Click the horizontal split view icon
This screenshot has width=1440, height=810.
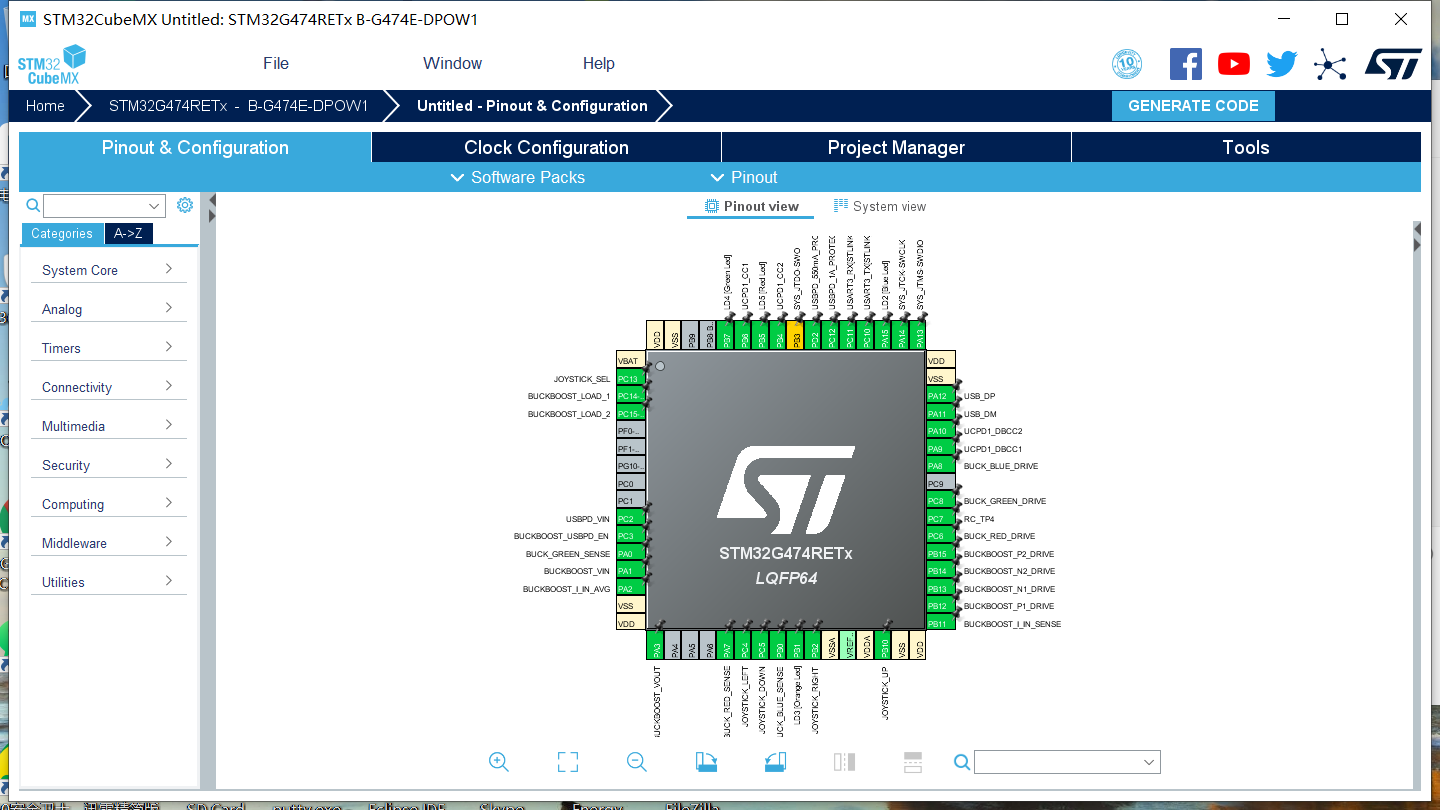pos(912,762)
